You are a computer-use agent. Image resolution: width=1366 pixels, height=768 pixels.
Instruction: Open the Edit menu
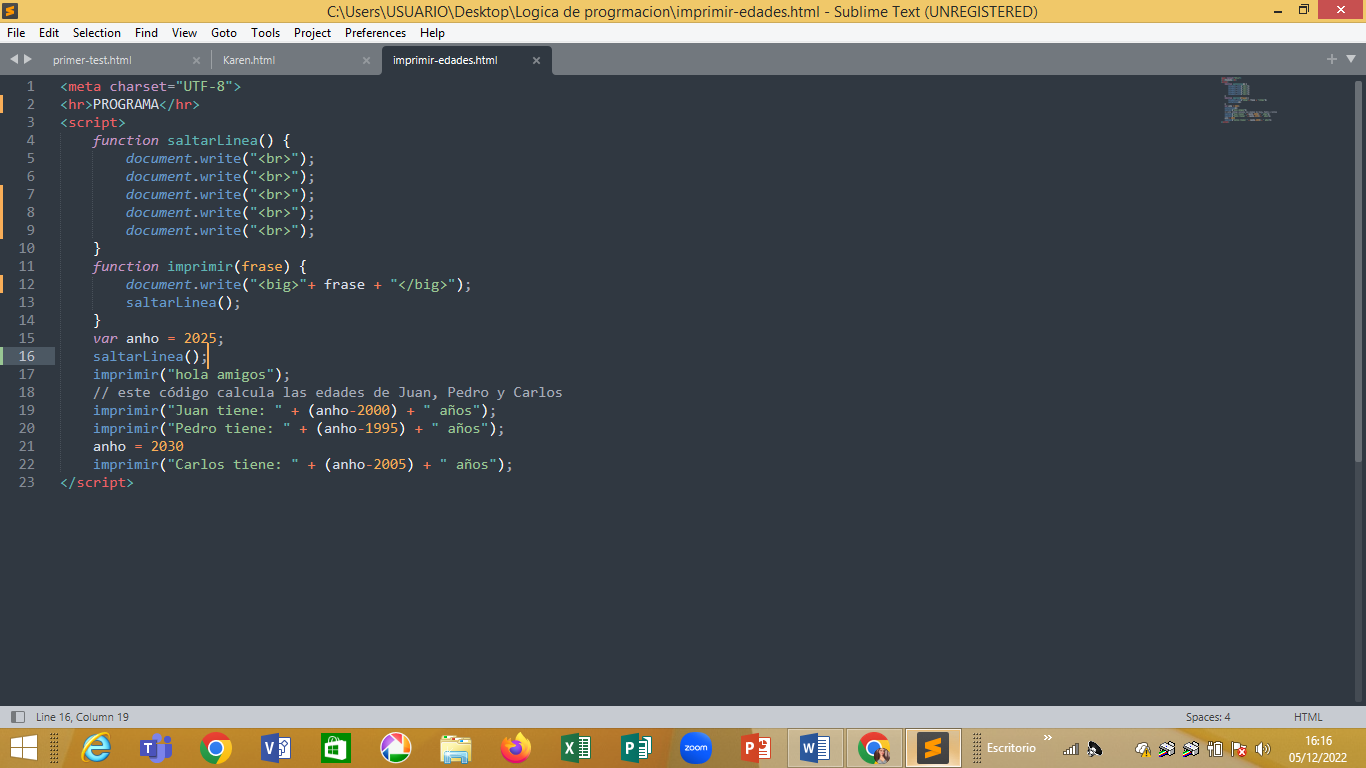pos(49,33)
